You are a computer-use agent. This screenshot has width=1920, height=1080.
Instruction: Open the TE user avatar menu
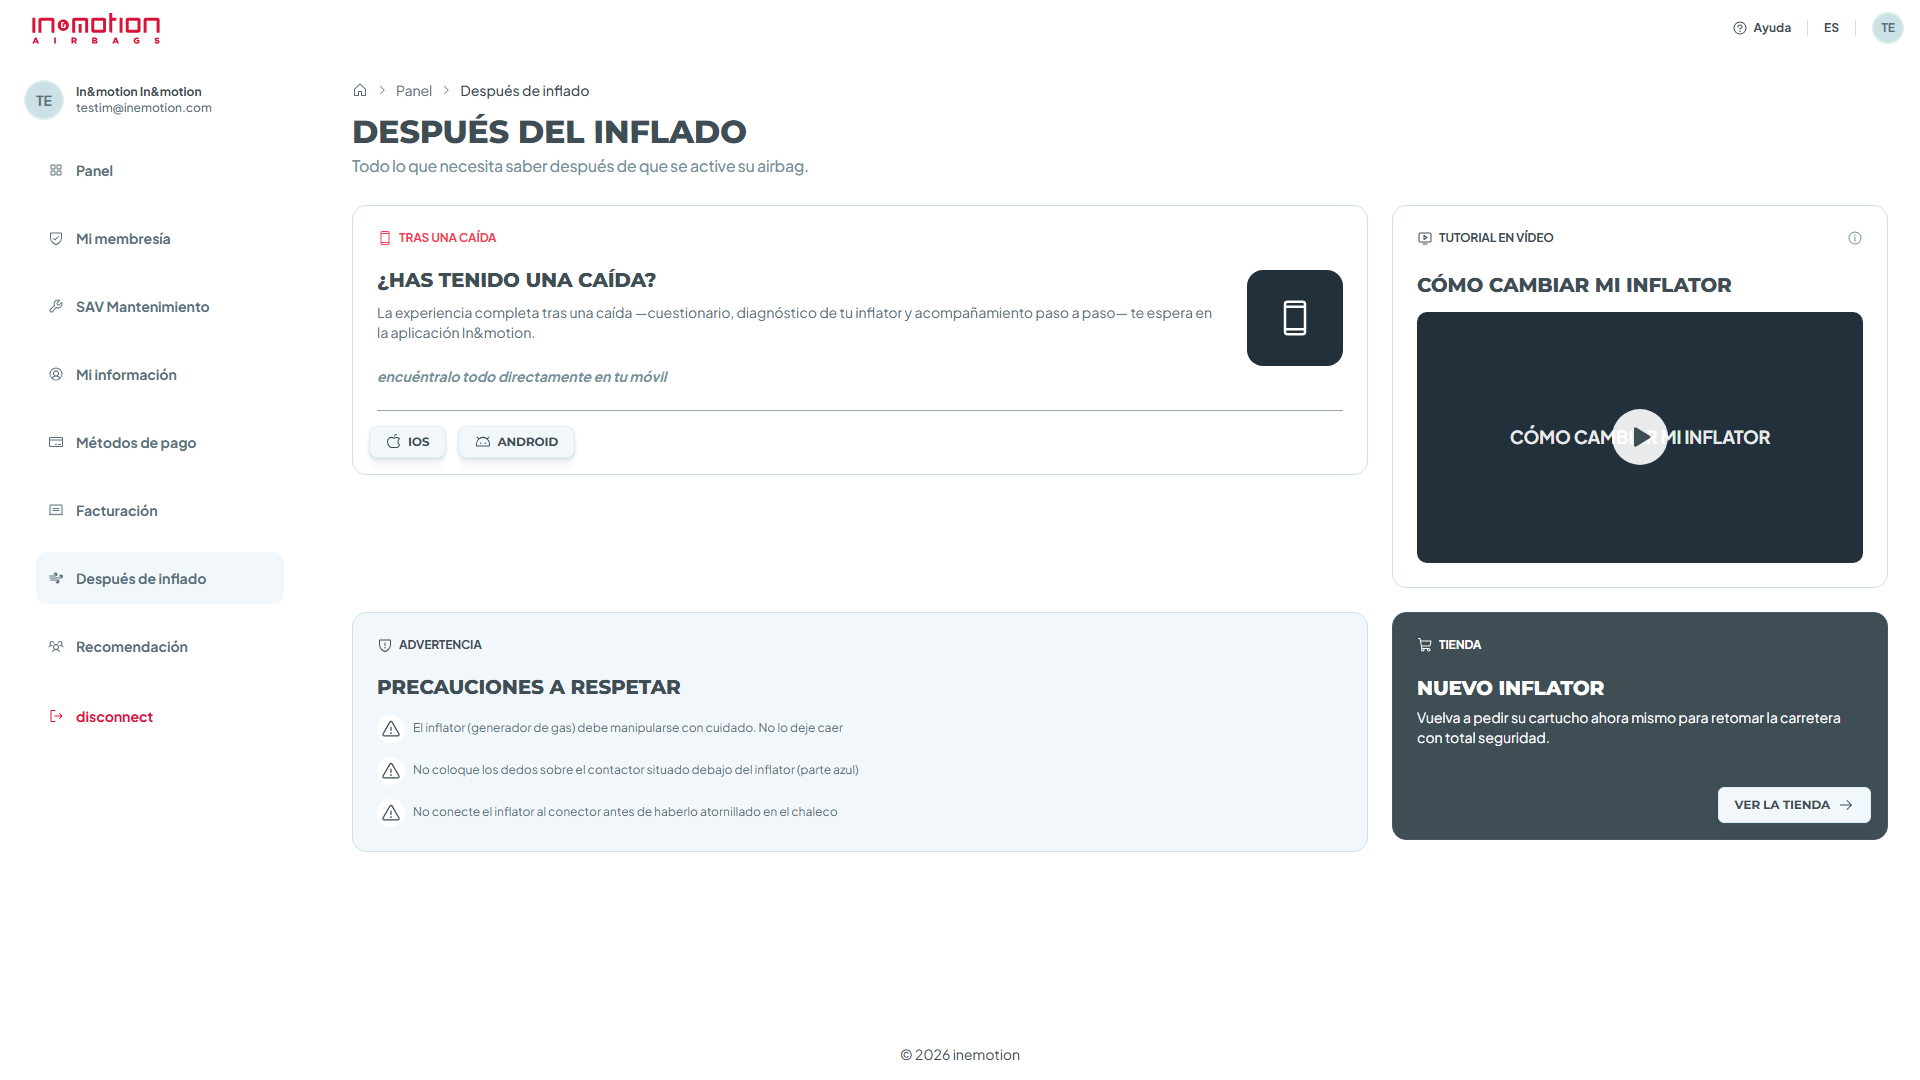tap(1887, 28)
